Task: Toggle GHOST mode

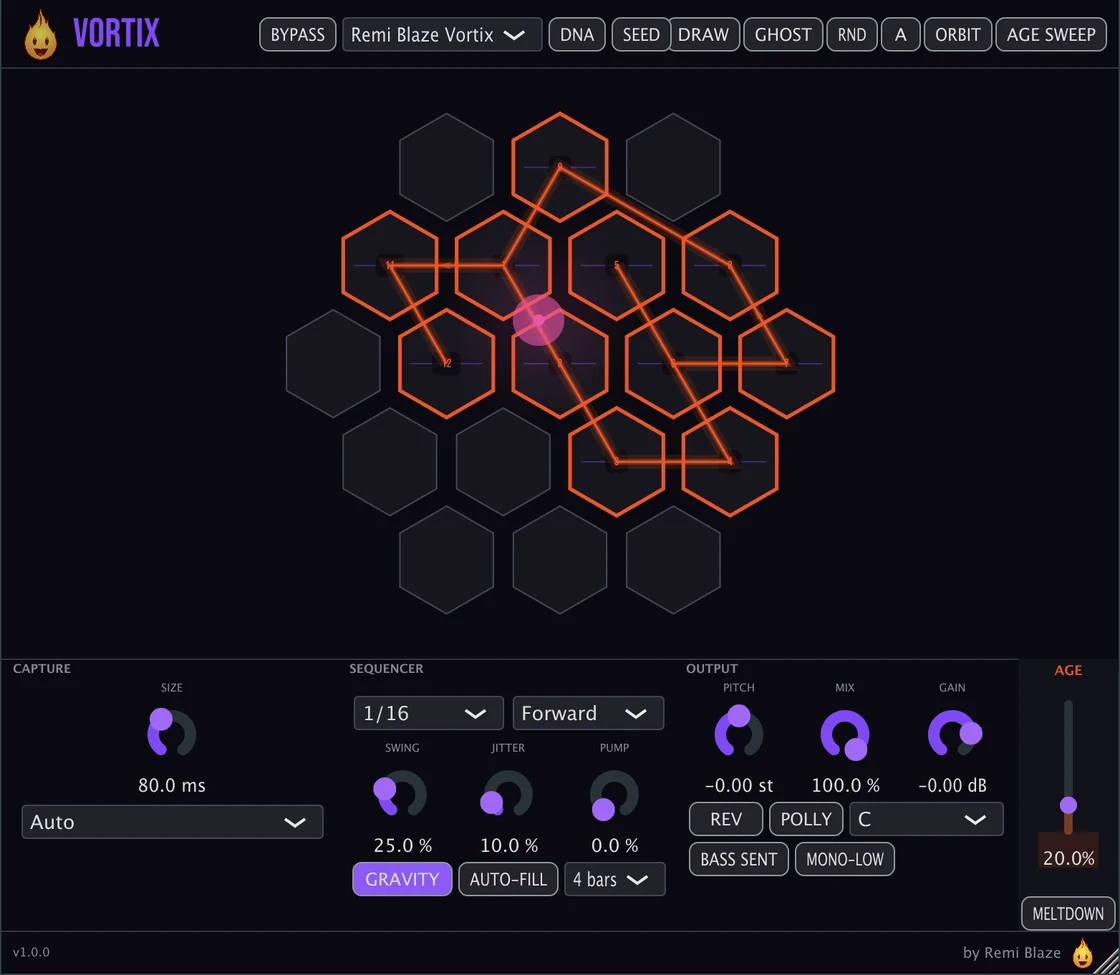Action: 783,34
